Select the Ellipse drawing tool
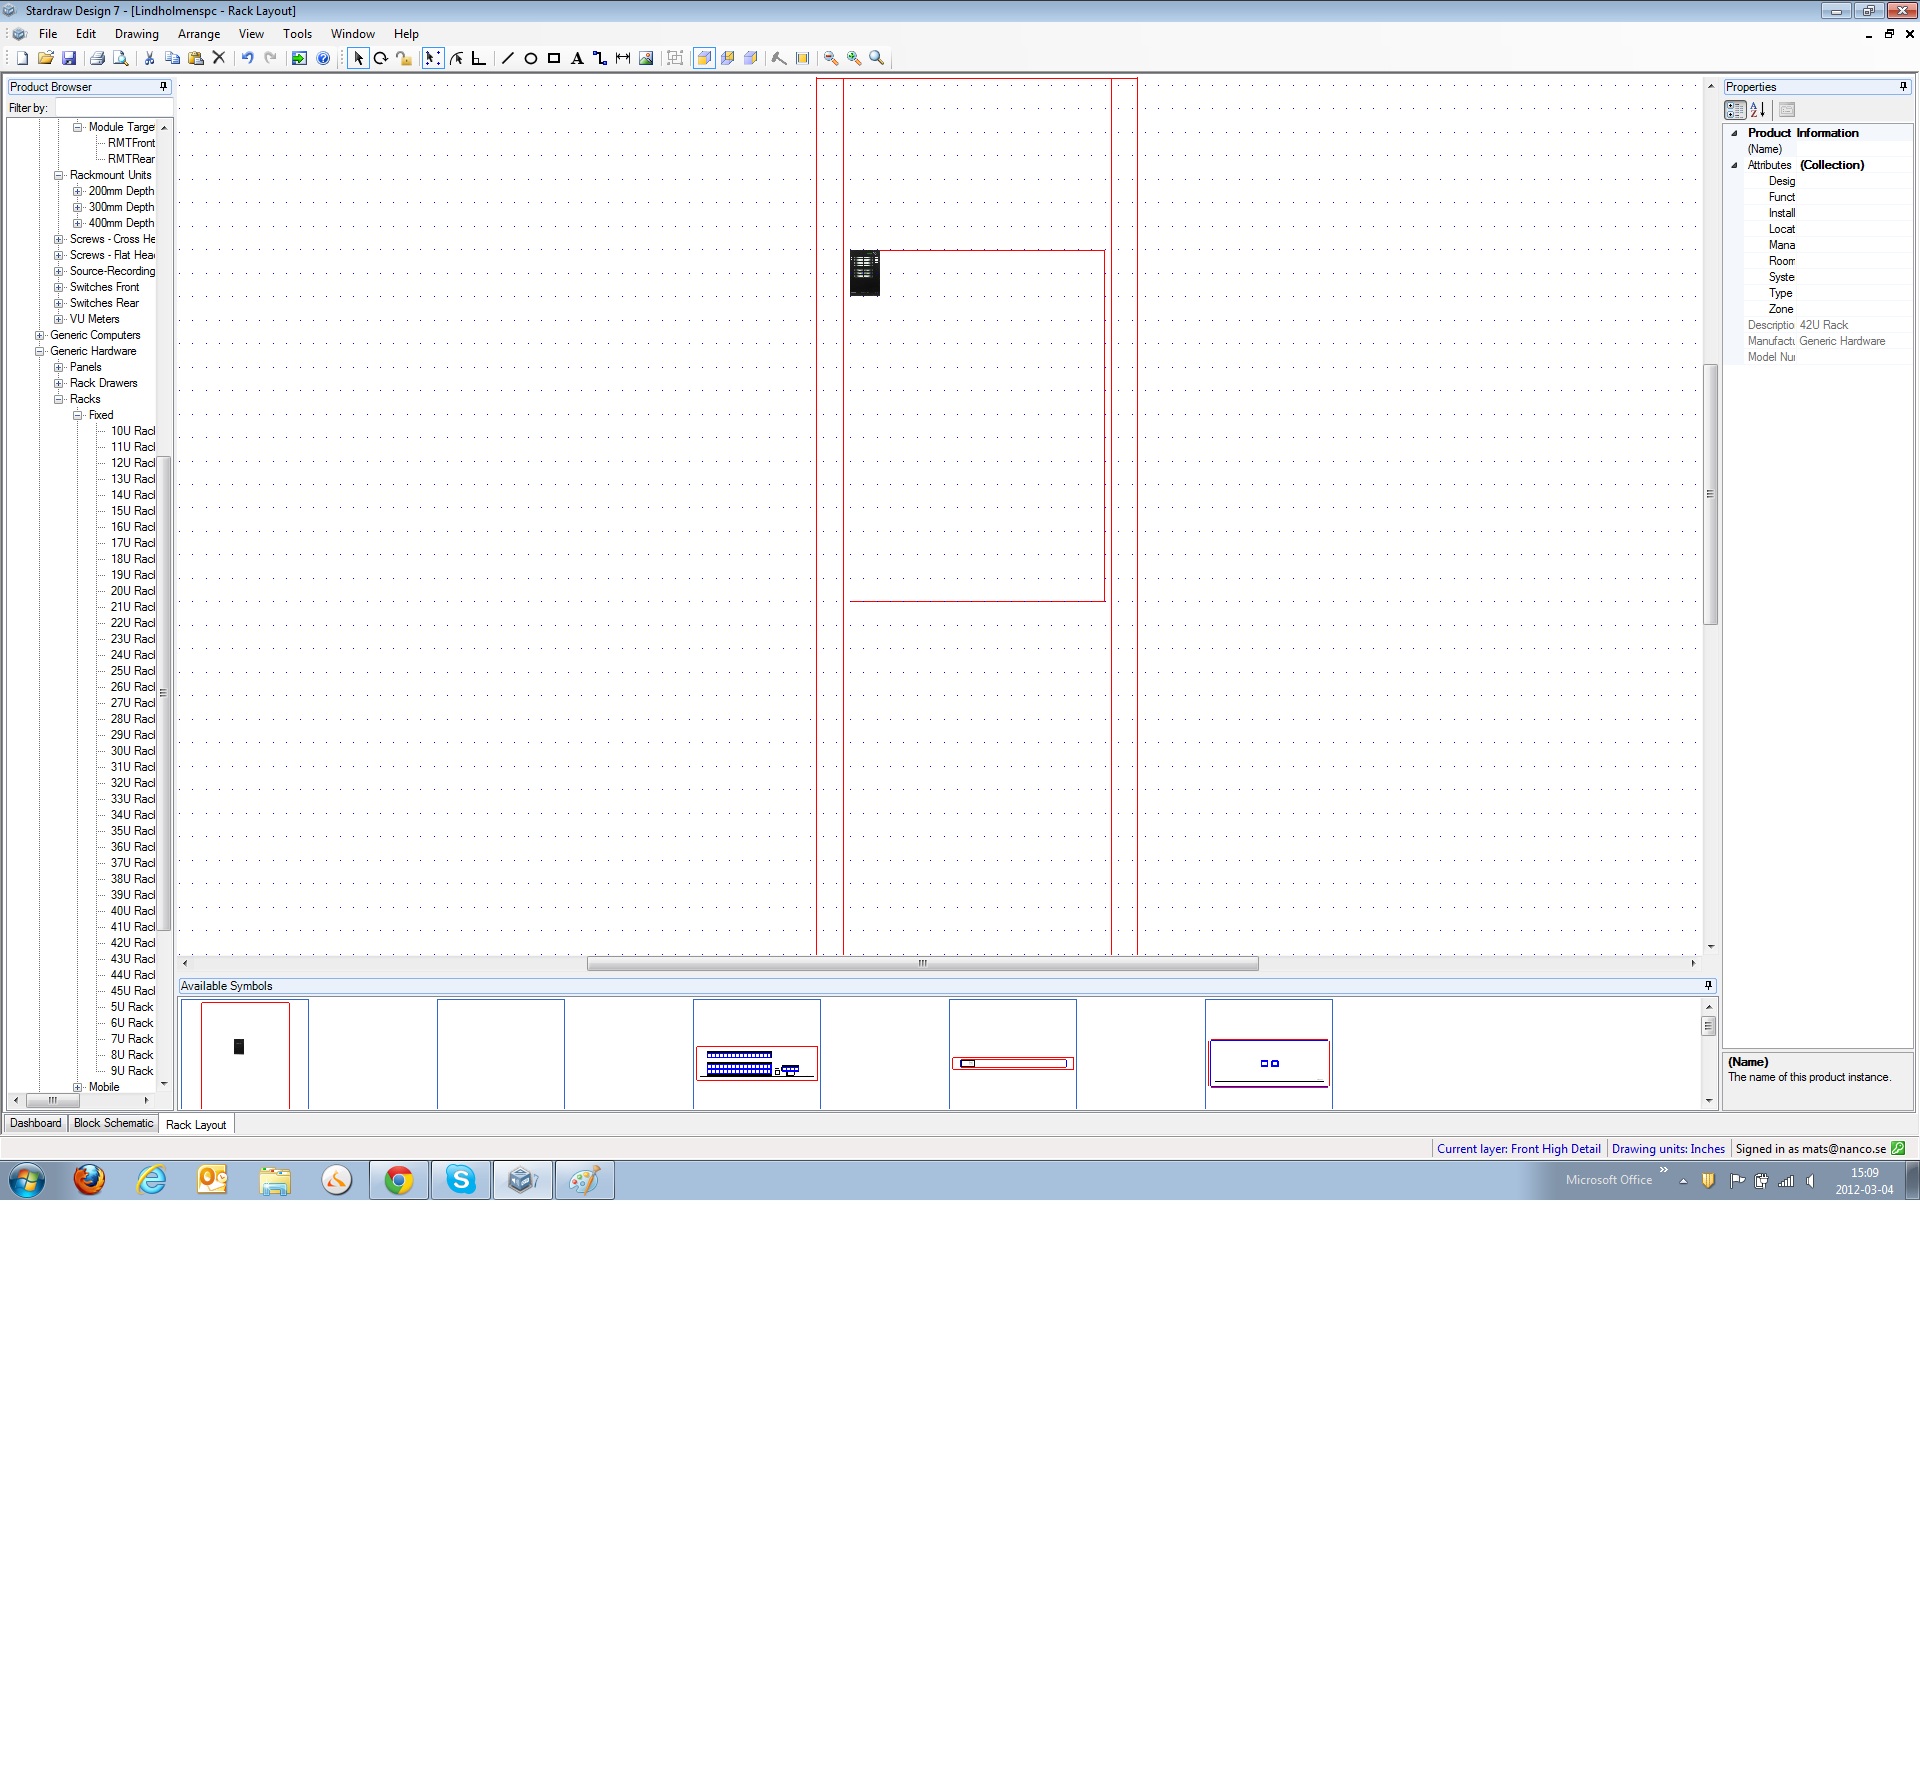 coord(531,58)
